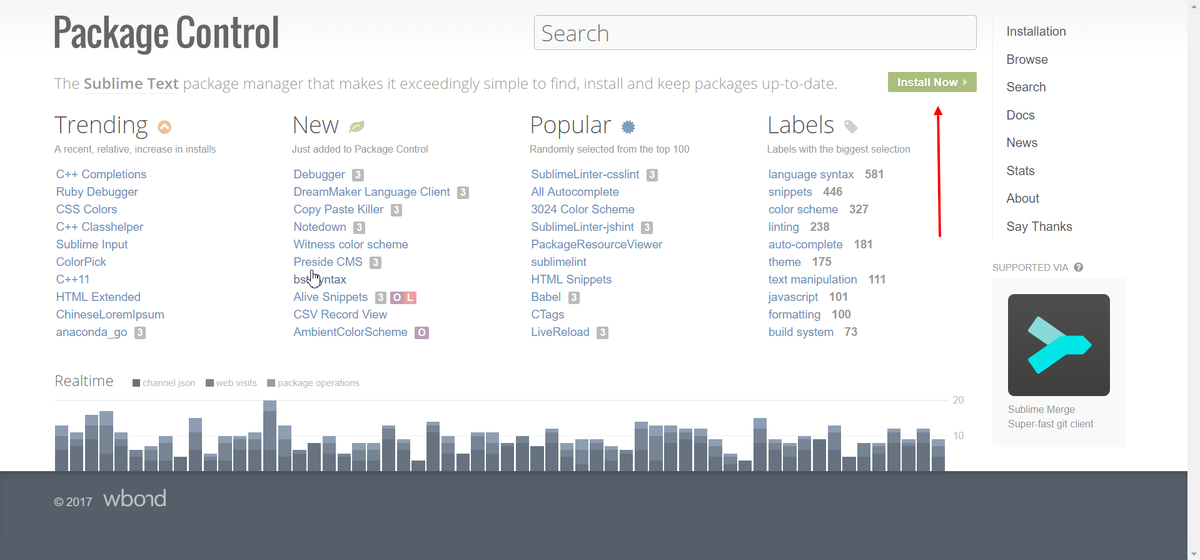The width and height of the screenshot is (1200, 560).
Task: Click the 3 badge next to Babel
Action: pos(574,298)
